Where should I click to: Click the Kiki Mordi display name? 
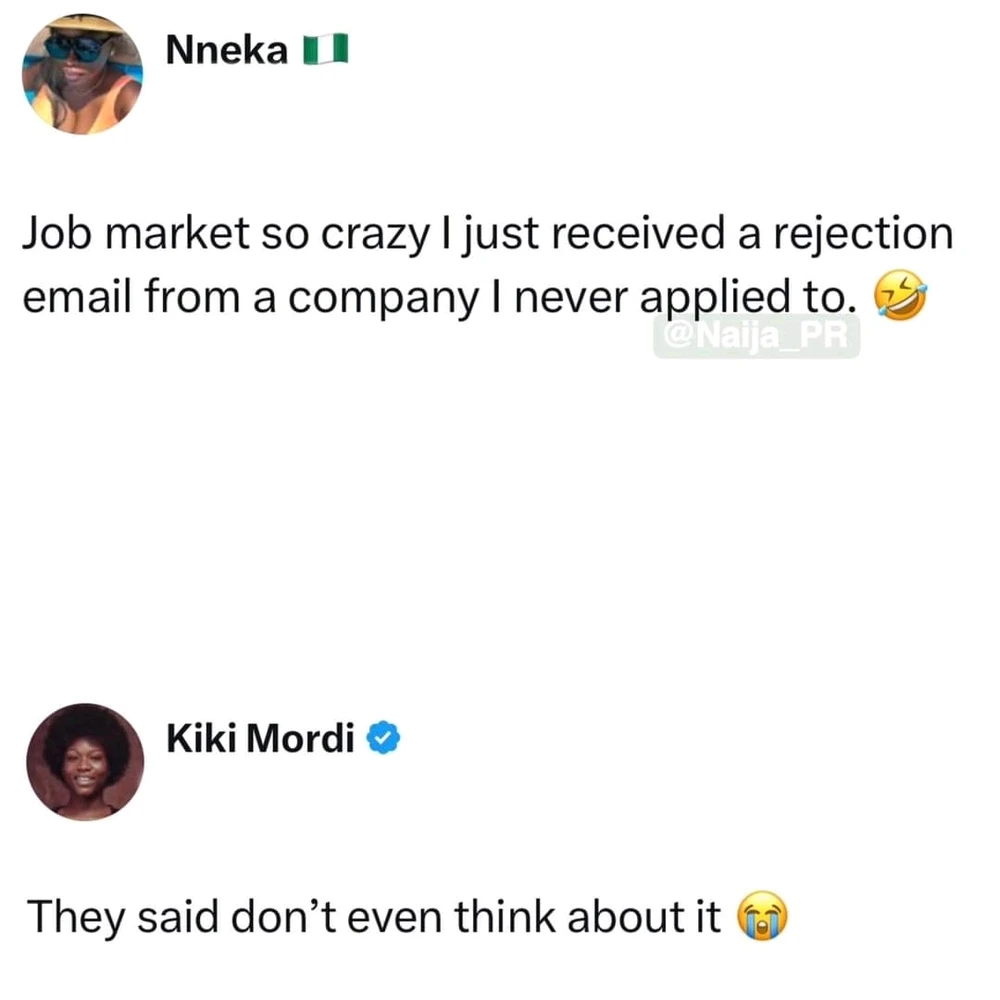coord(260,739)
